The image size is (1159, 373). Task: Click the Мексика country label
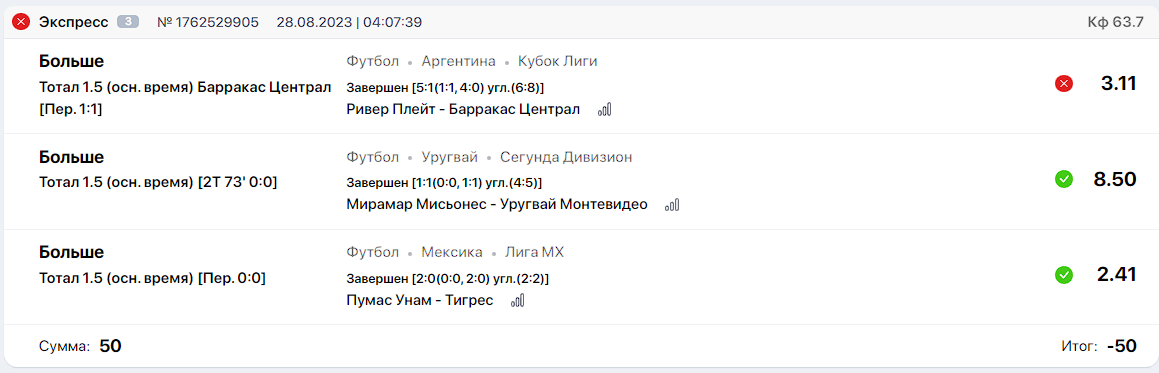click(x=452, y=253)
